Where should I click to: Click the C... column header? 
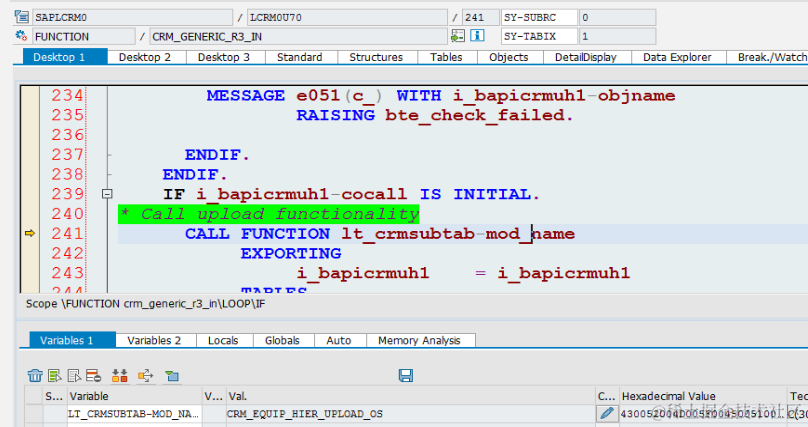[607, 396]
